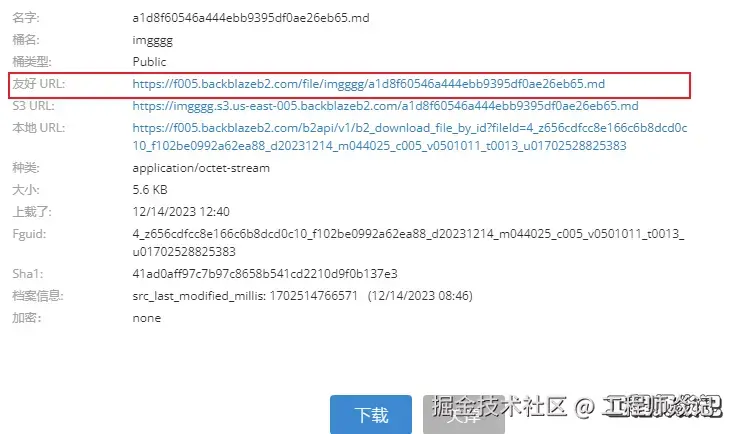Click the gray button beside 下载
The height and width of the screenshot is (434, 729).
(x=464, y=414)
